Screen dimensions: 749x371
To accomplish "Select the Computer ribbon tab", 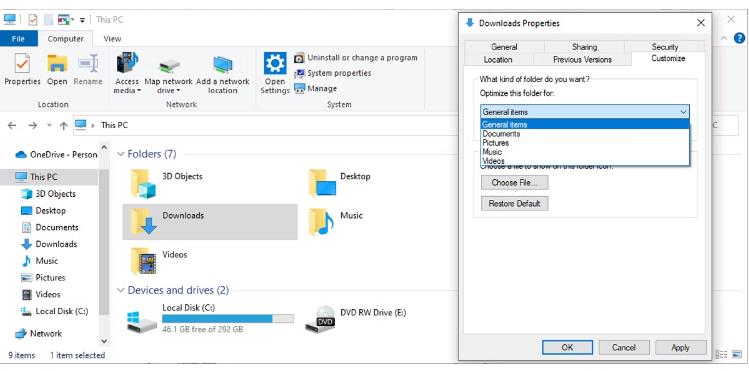I will coord(65,39).
